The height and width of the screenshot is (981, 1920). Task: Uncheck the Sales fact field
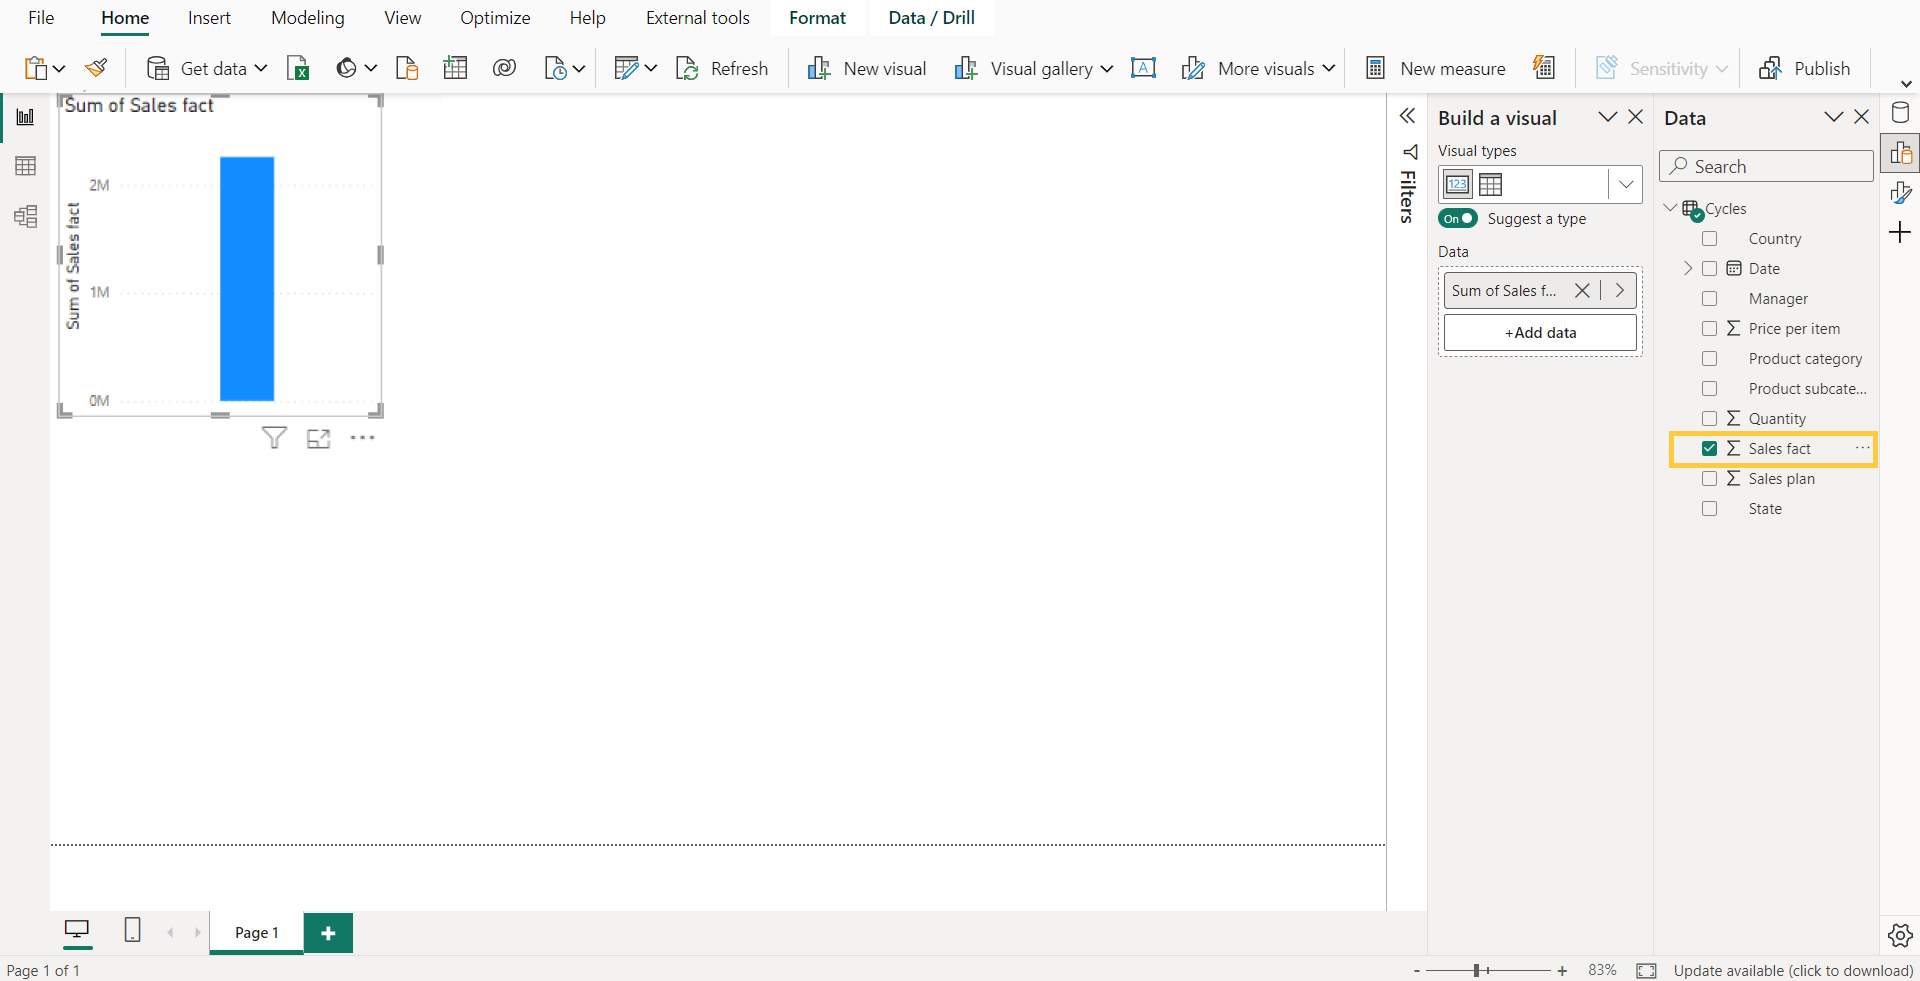click(x=1710, y=449)
